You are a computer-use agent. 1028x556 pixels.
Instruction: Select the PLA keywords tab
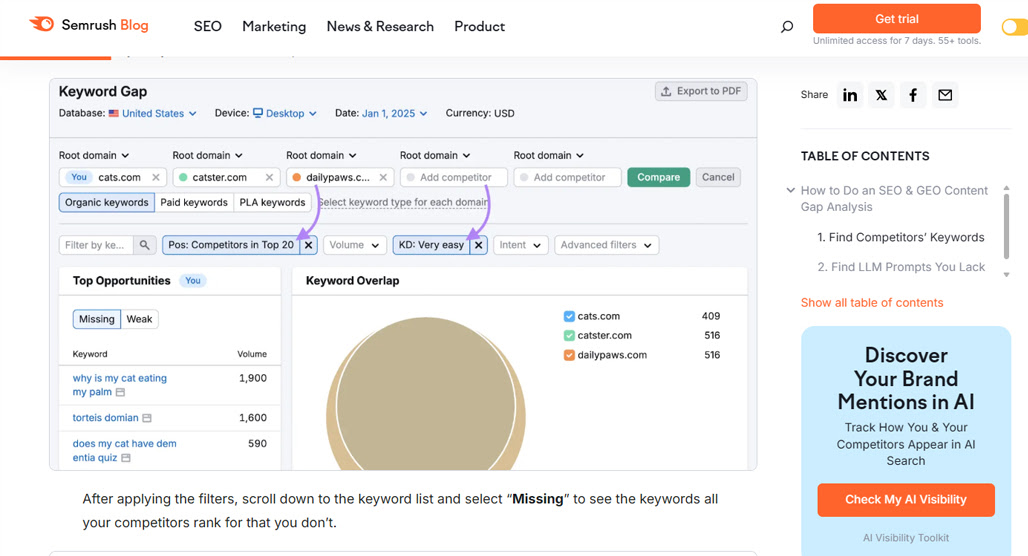[272, 203]
